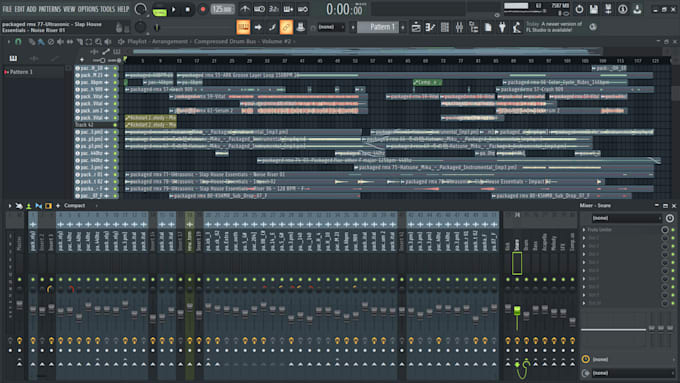Toggle the metronome icon
Image resolution: width=680 pixels, height=383 pixels.
tap(245, 9)
